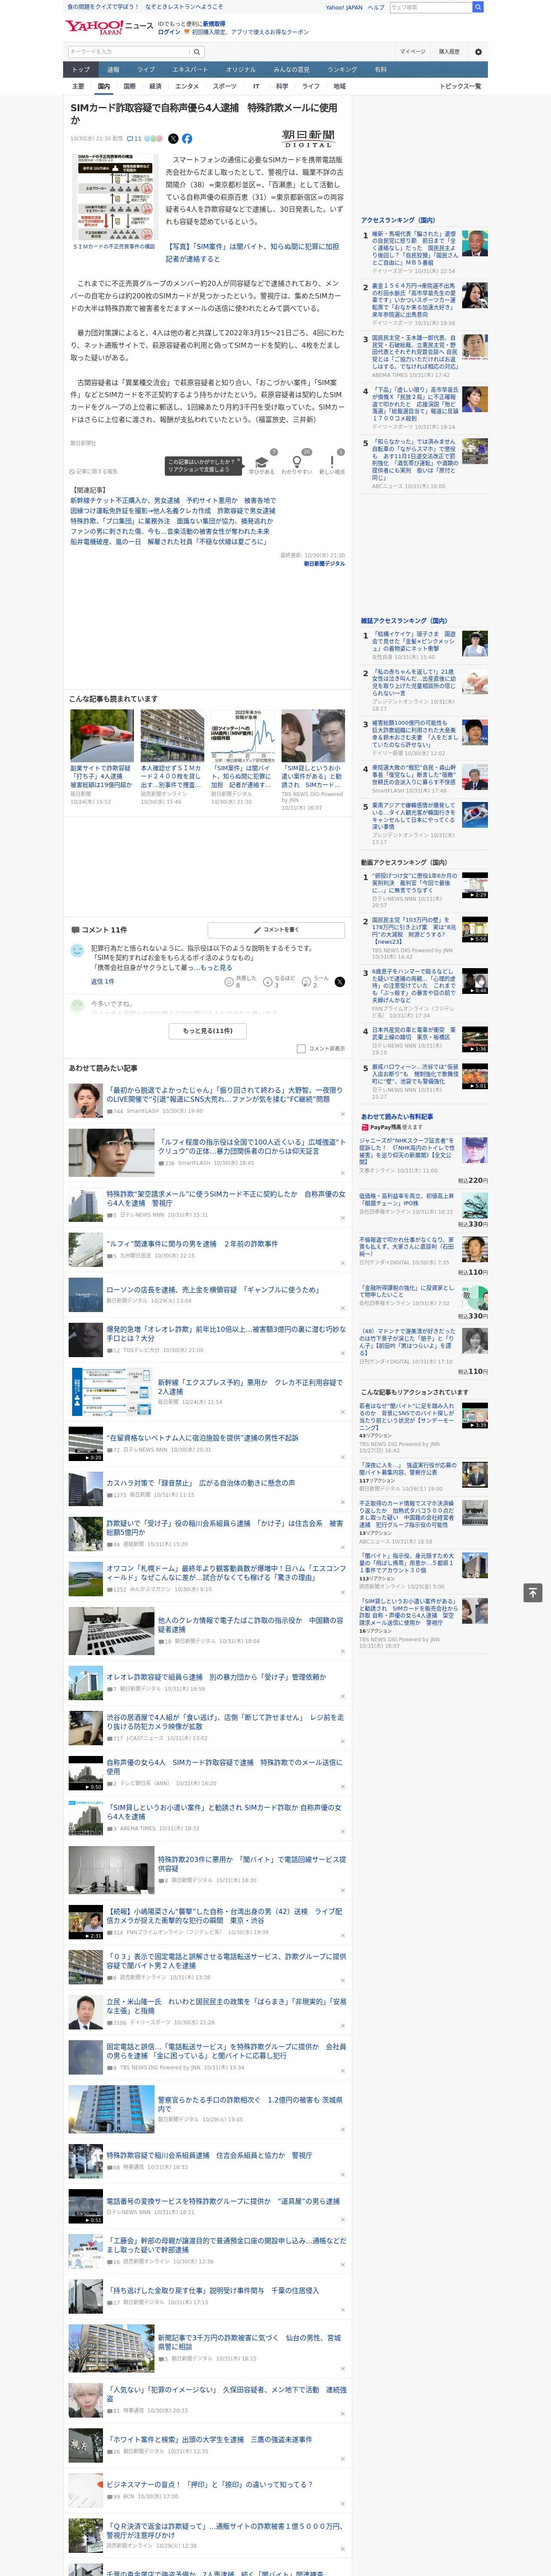551x2576 pixels.
Task: Play the 国民民主党「103万円の壁」 video
Action: (475, 930)
